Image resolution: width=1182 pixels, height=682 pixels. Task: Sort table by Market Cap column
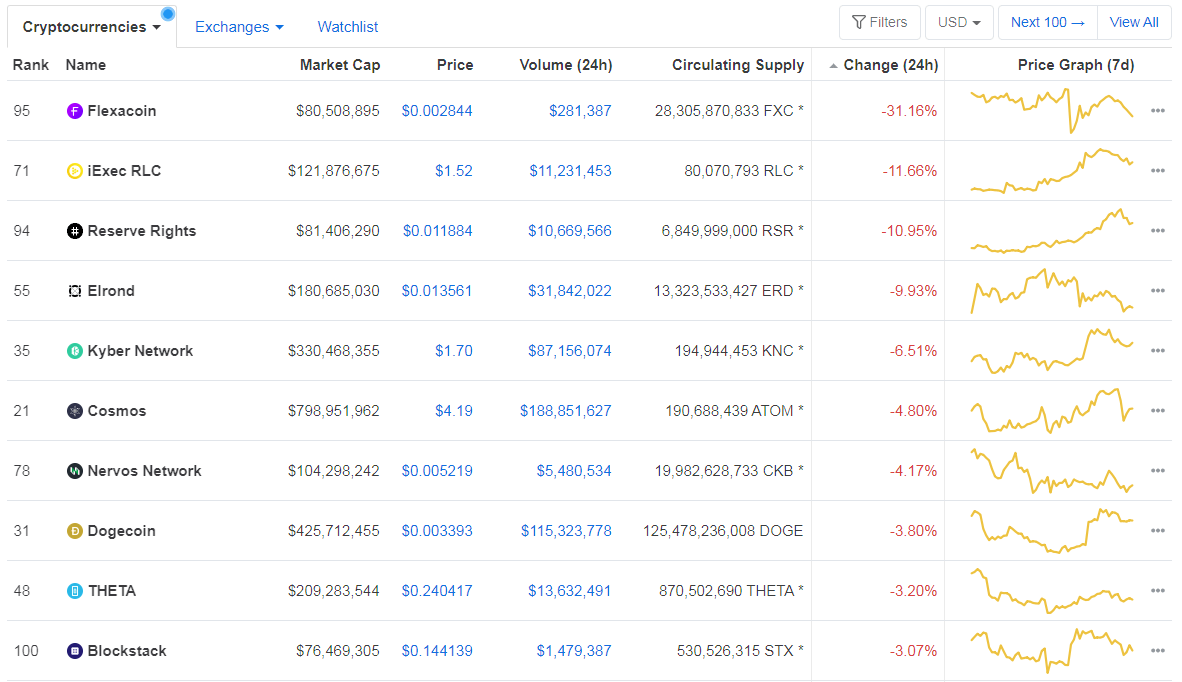click(340, 65)
